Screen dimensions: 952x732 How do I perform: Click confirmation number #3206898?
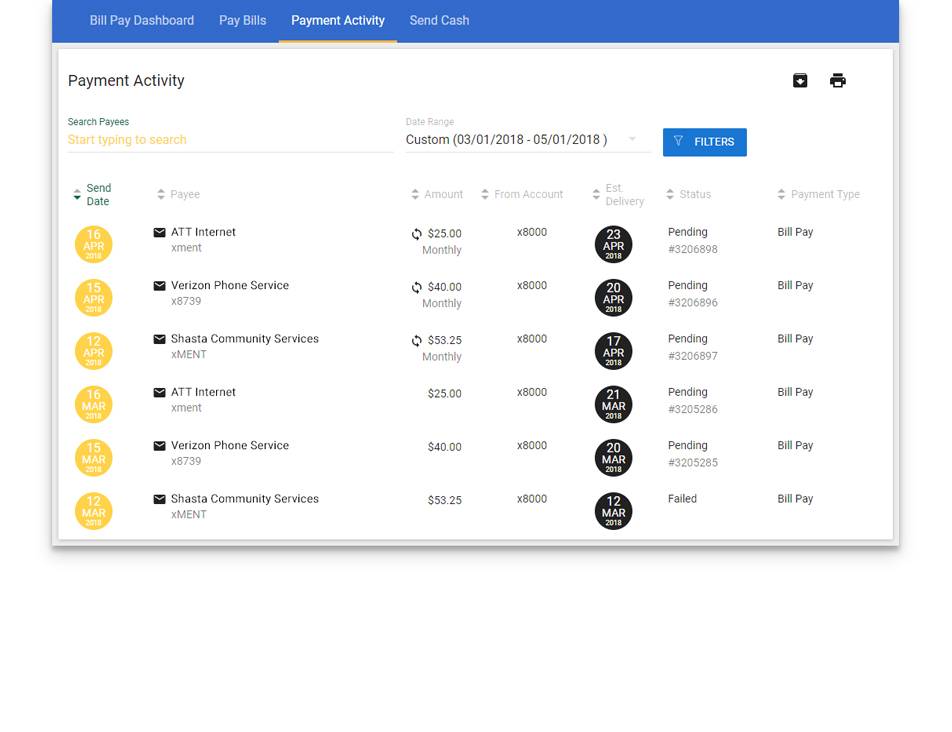pyautogui.click(x=693, y=249)
